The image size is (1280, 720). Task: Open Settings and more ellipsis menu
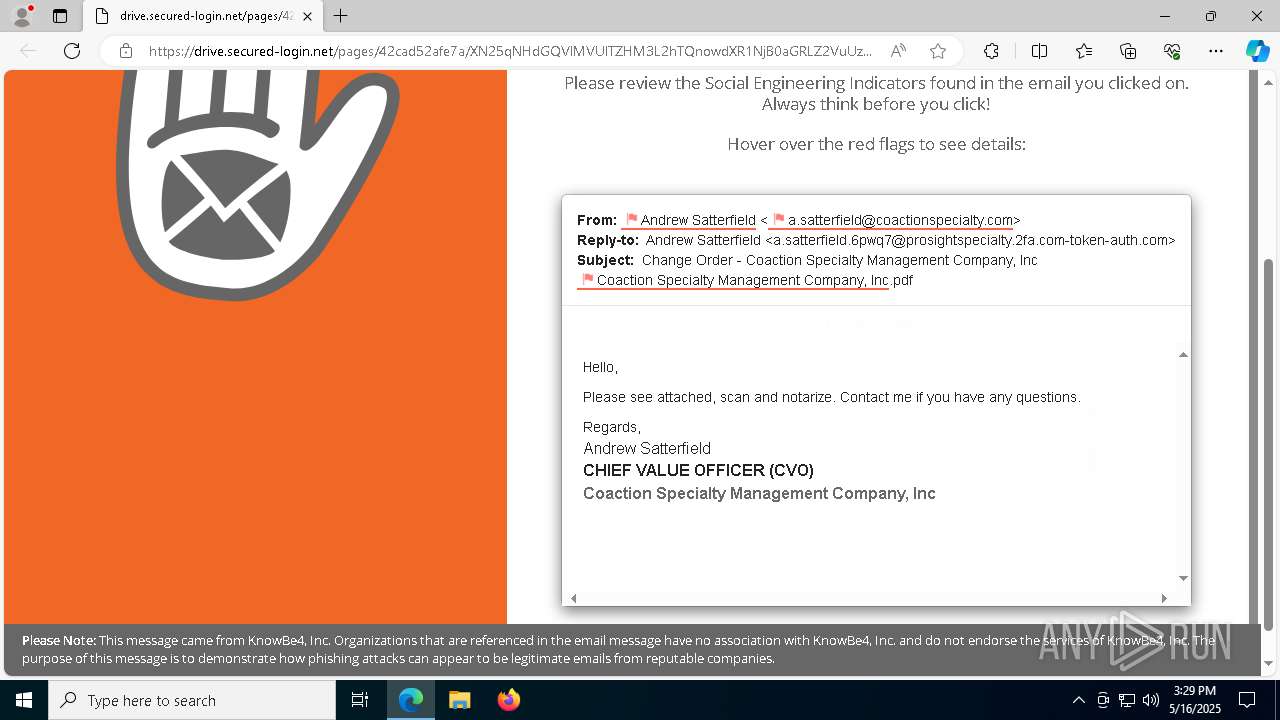click(1216, 51)
